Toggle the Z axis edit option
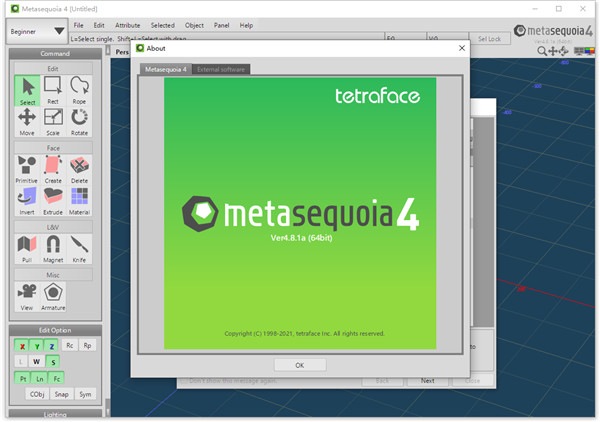 [x=51, y=346]
